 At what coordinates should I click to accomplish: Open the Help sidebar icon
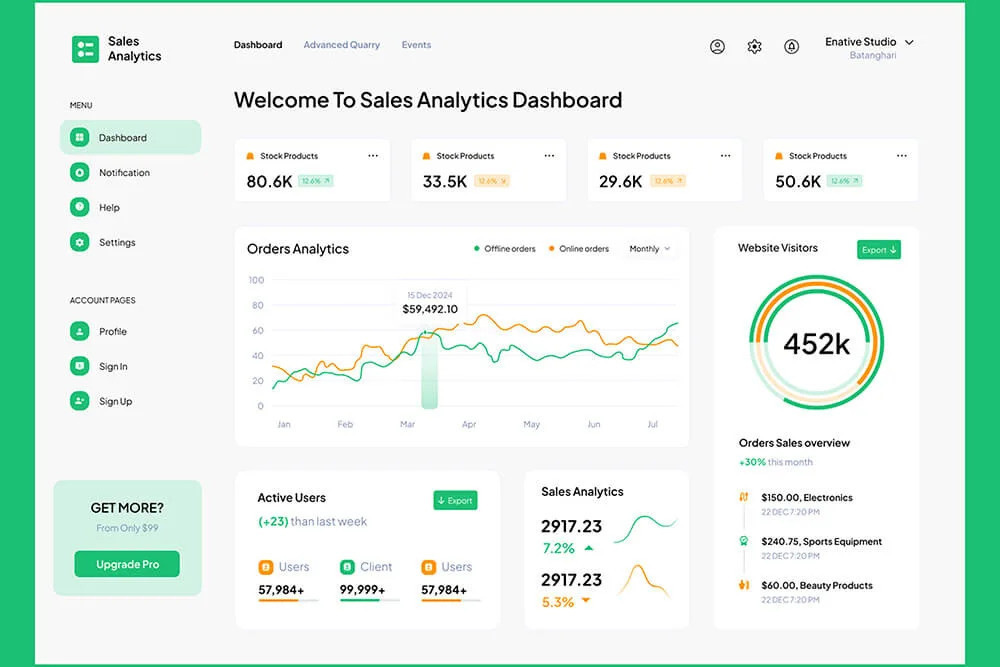pos(80,207)
